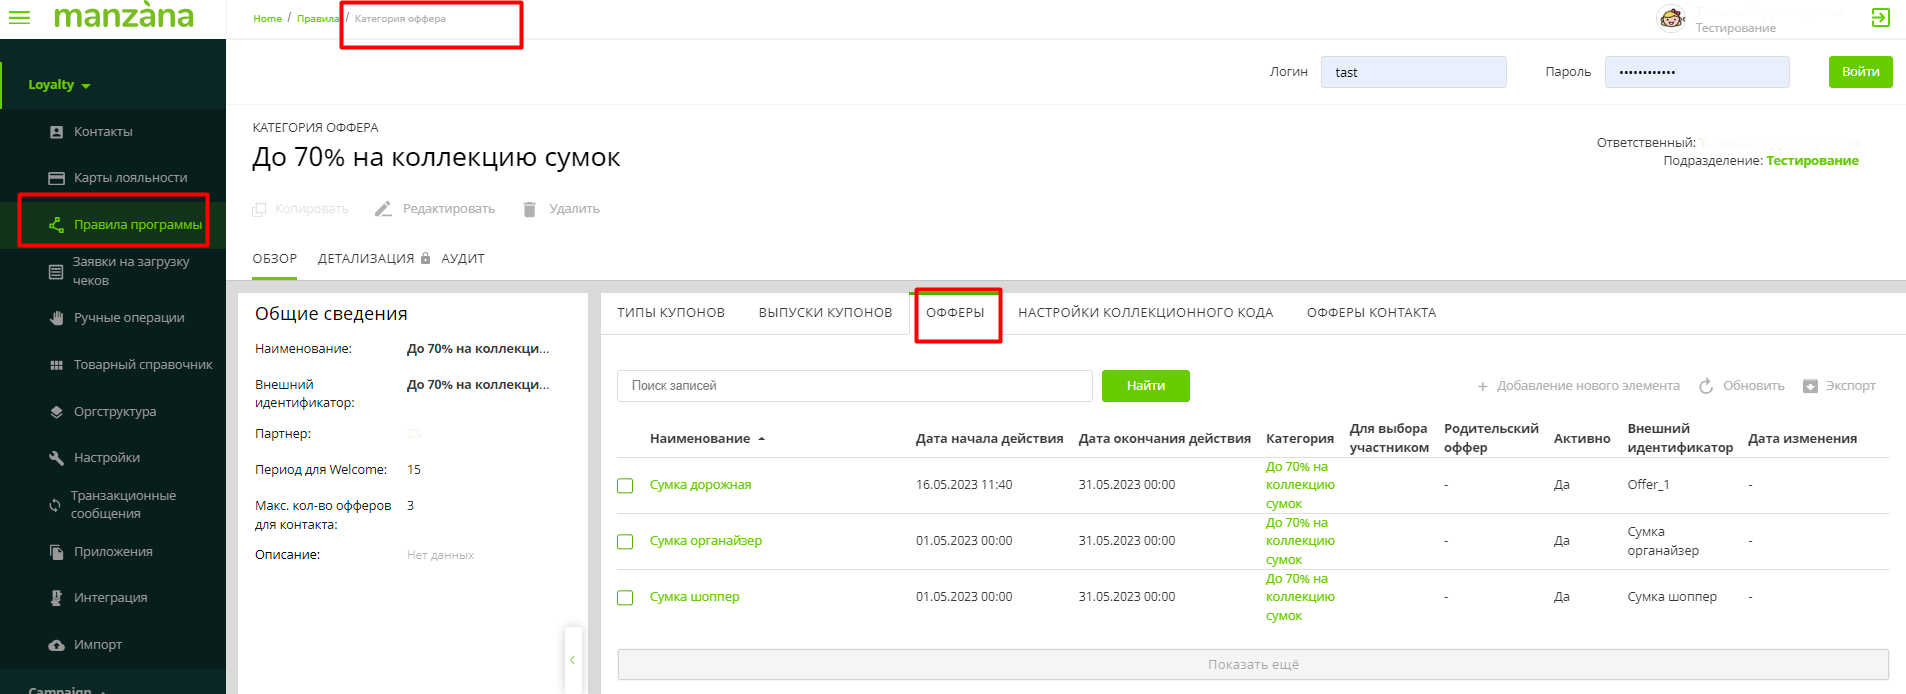Screen dimensions: 1906x694
Task: Check the box beside Сумка шоппер
Action: pos(625,598)
